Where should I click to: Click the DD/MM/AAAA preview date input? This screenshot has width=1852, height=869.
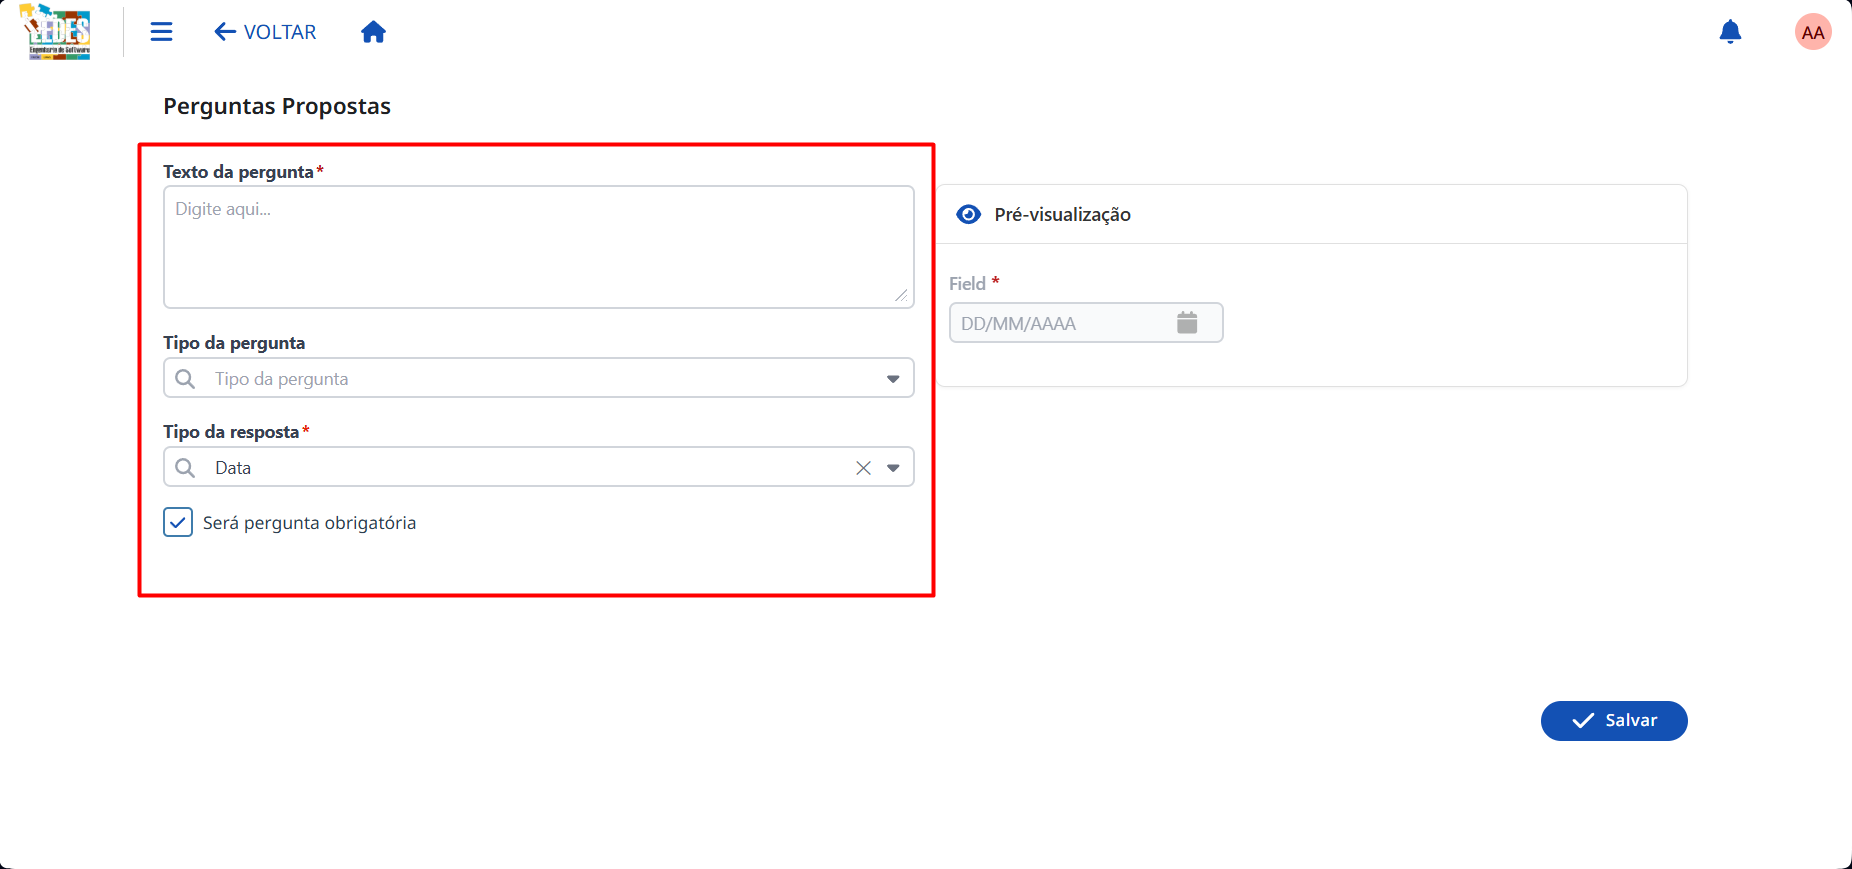click(1086, 323)
